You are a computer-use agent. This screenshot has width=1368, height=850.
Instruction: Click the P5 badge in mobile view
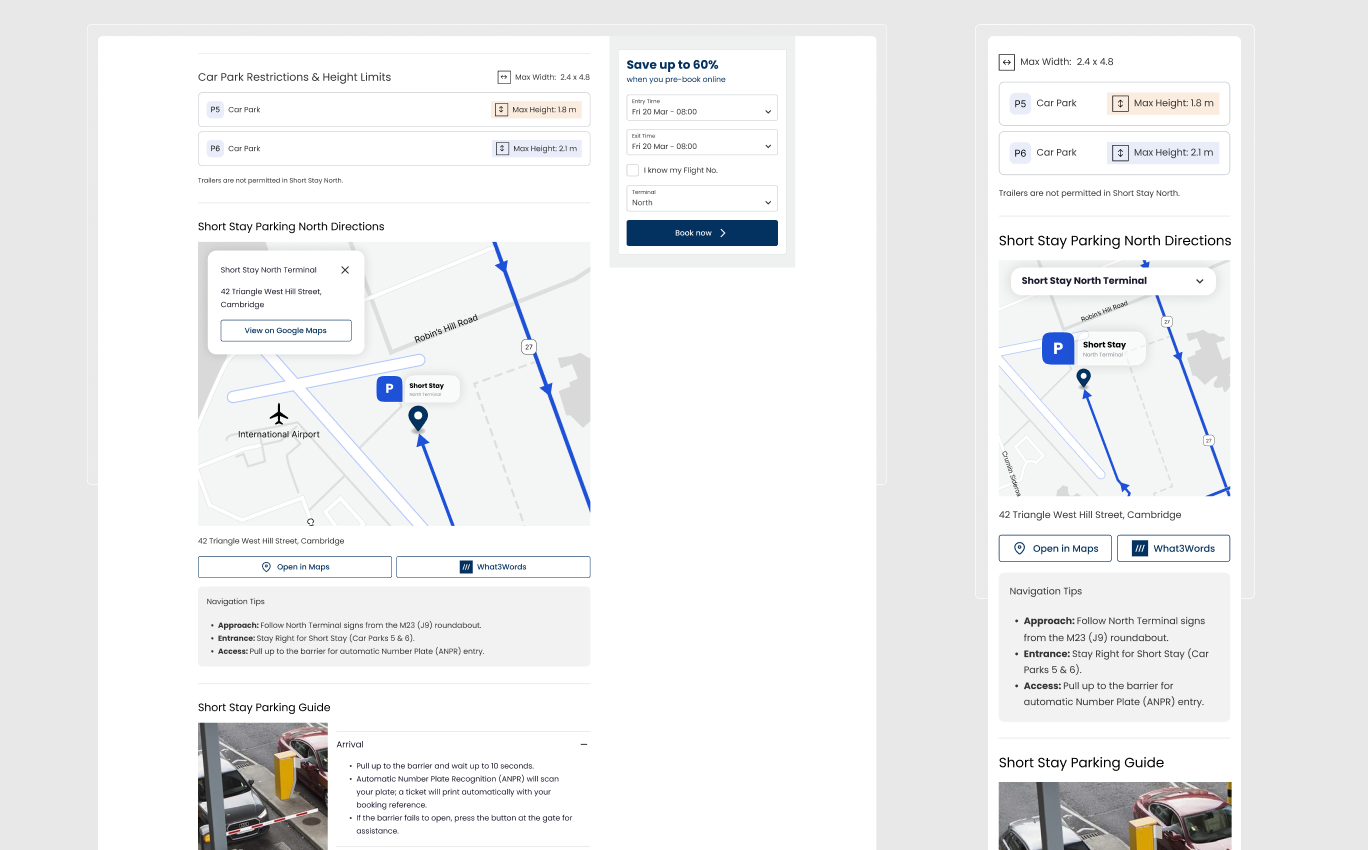pyautogui.click(x=1020, y=103)
